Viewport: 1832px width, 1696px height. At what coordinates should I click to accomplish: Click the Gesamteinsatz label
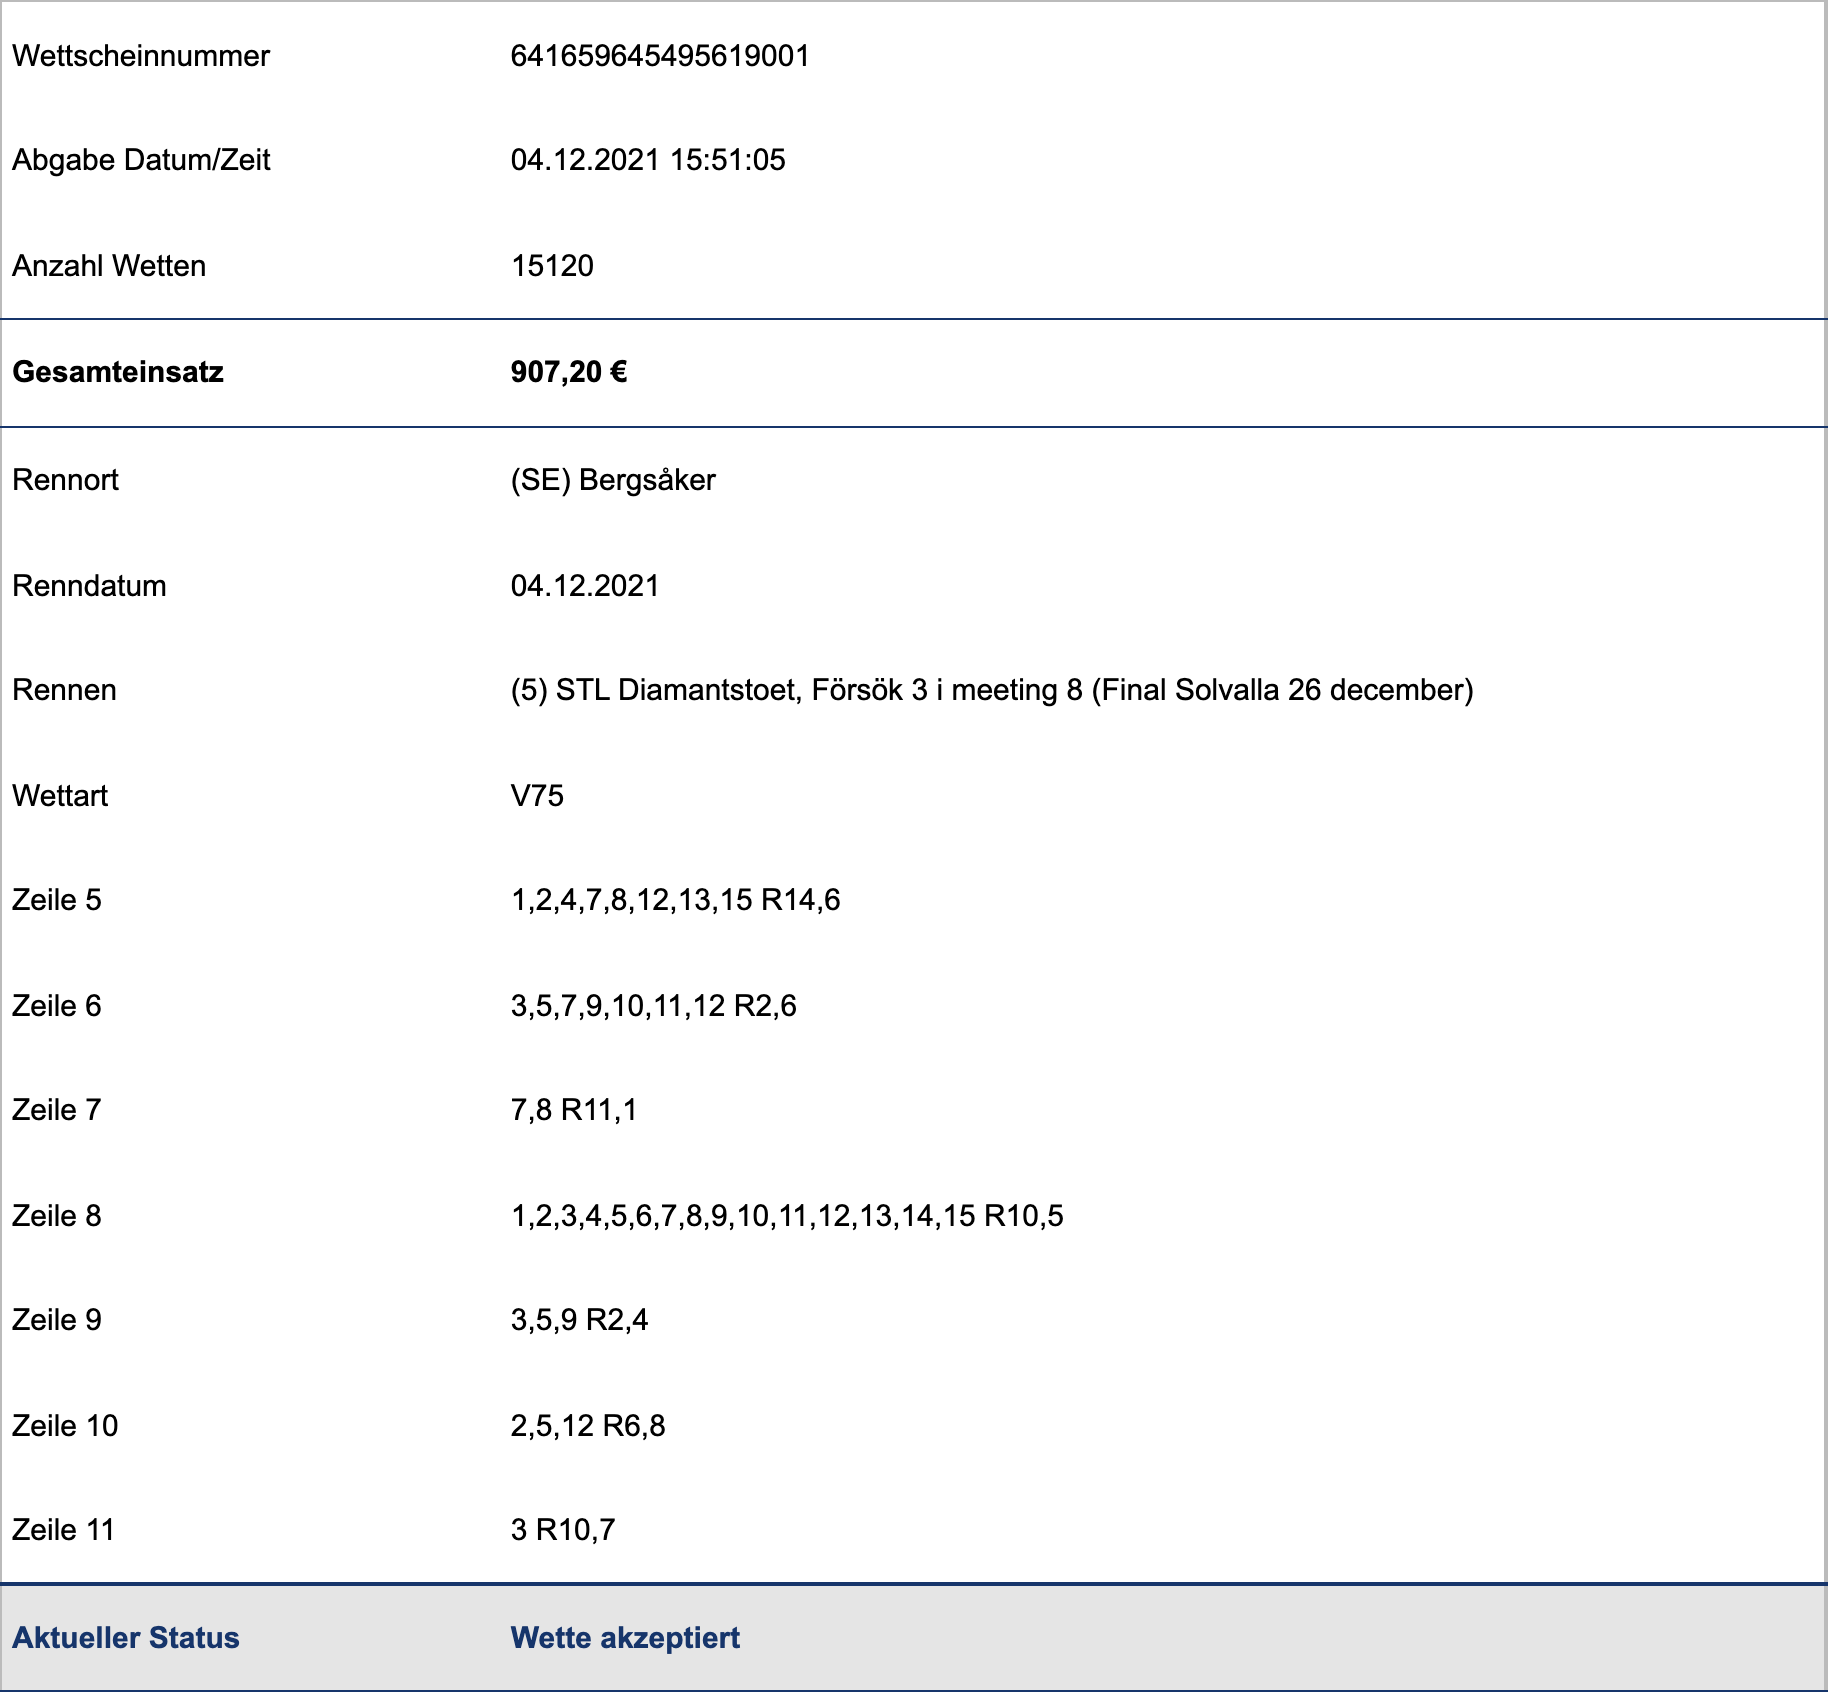click(118, 372)
